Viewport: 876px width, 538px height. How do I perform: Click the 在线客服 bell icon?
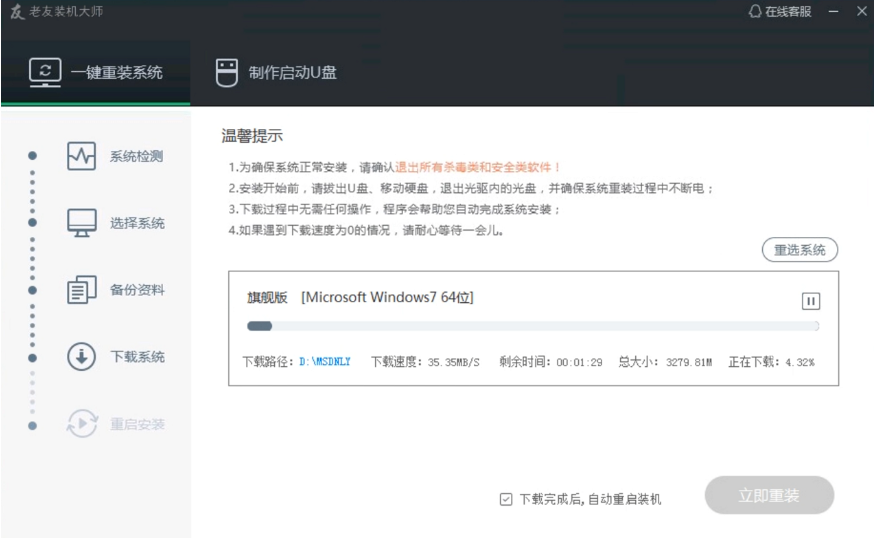[755, 11]
